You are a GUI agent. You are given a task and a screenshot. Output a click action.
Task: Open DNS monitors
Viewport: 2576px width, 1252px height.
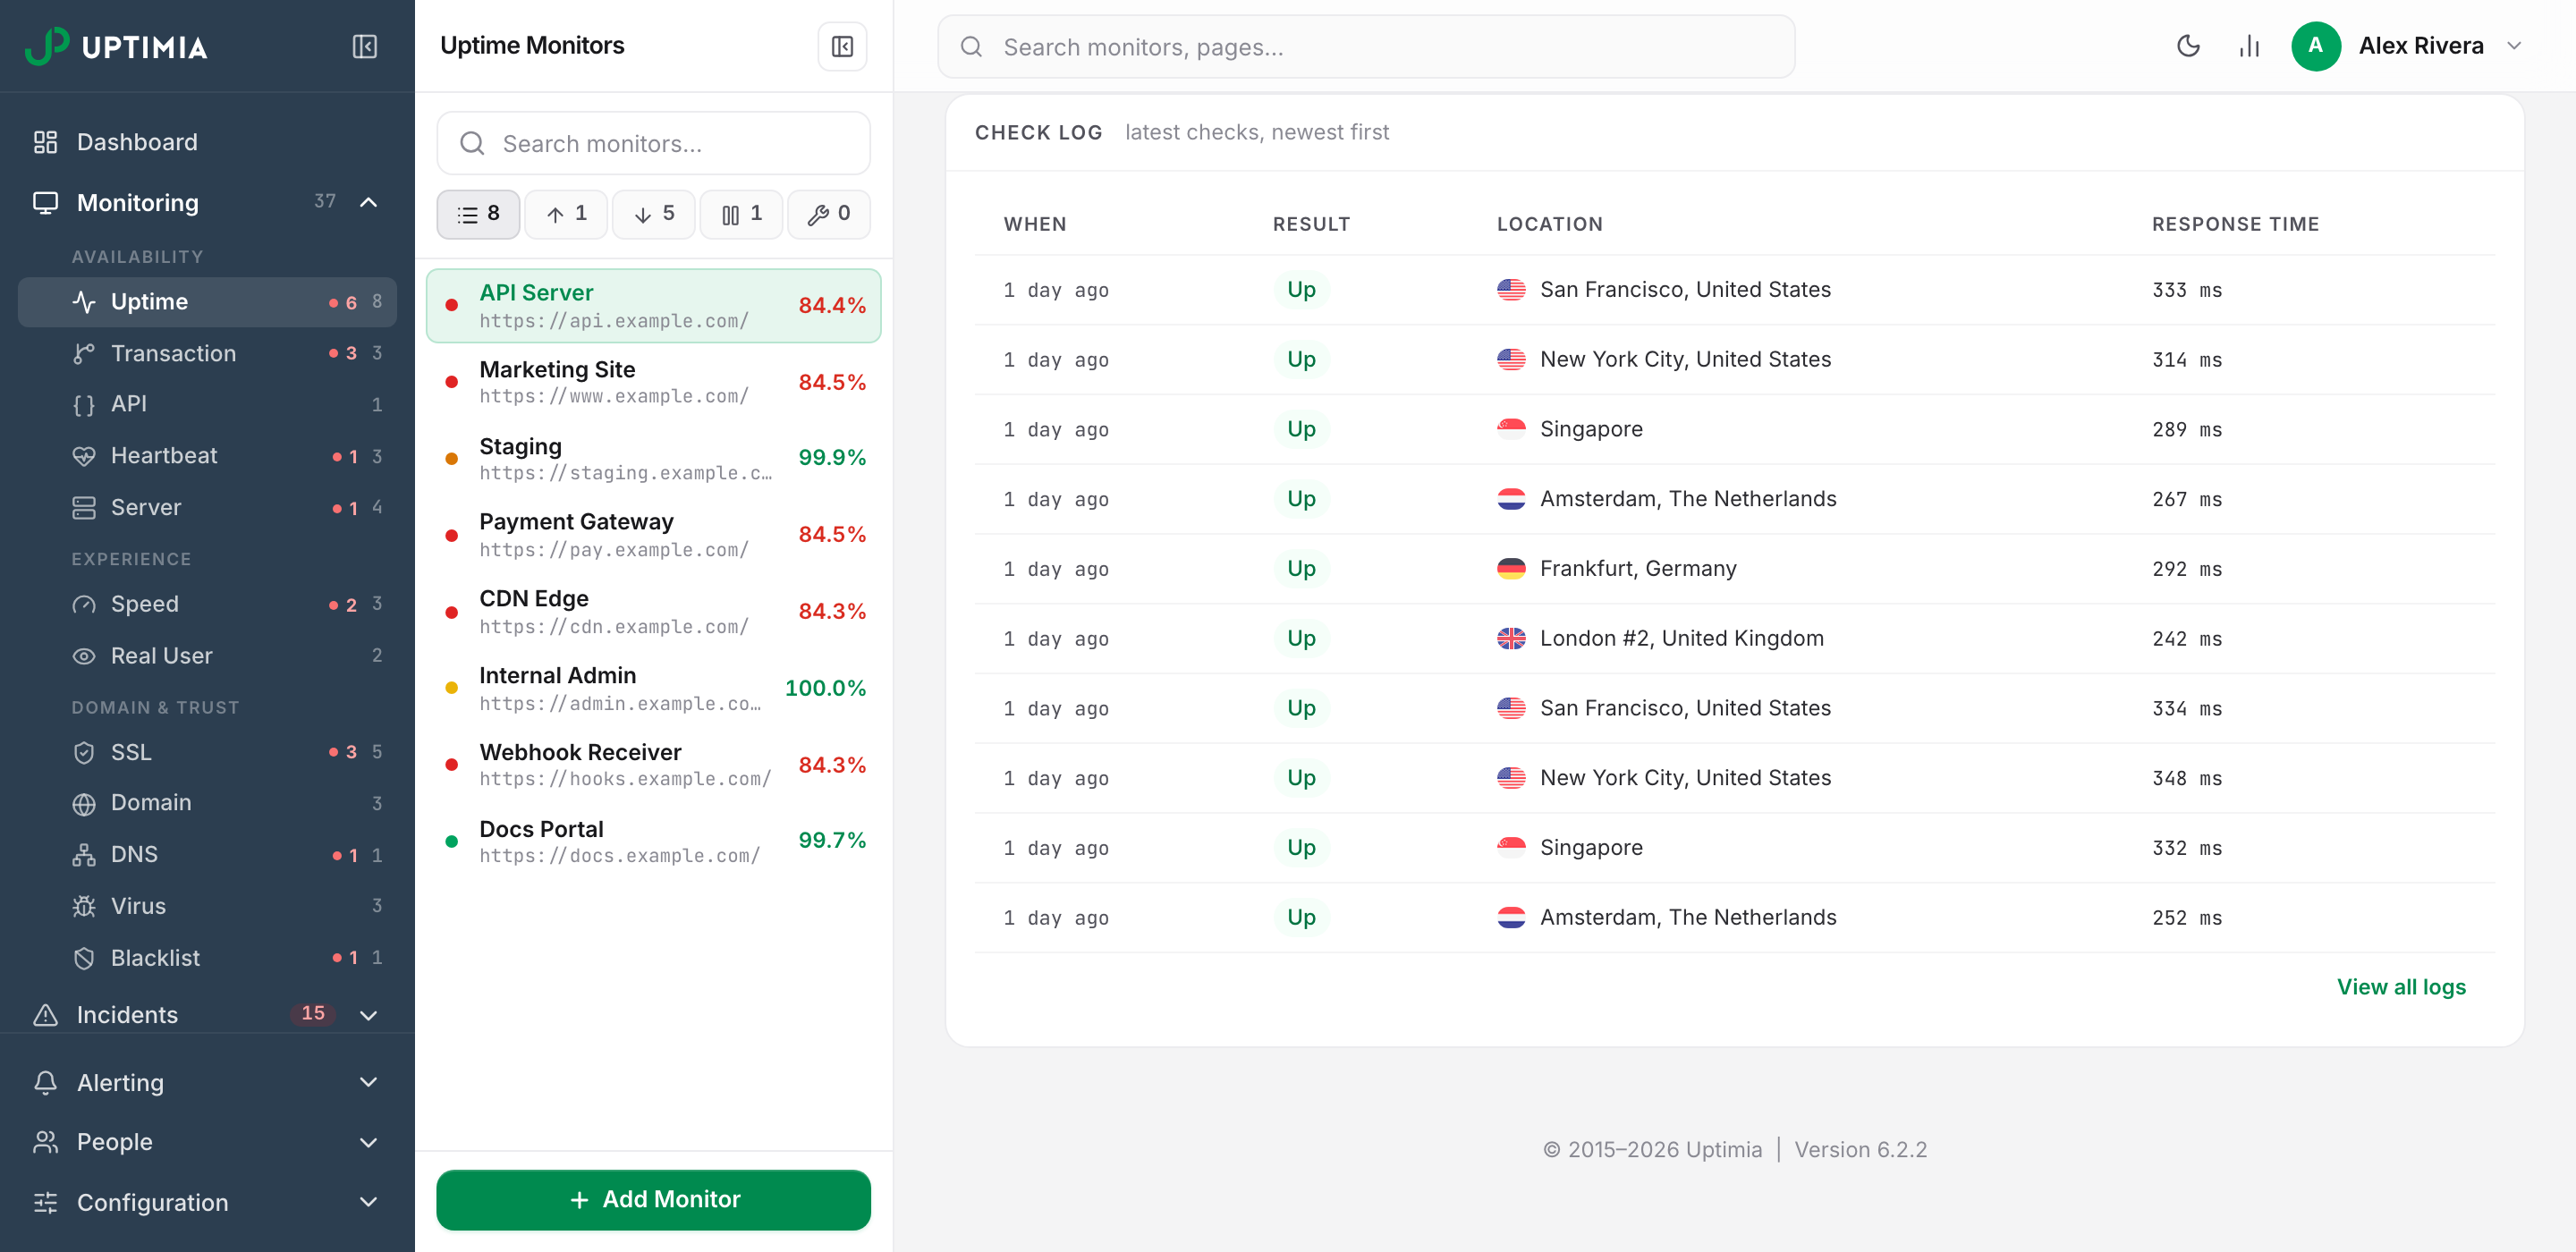click(x=207, y=855)
